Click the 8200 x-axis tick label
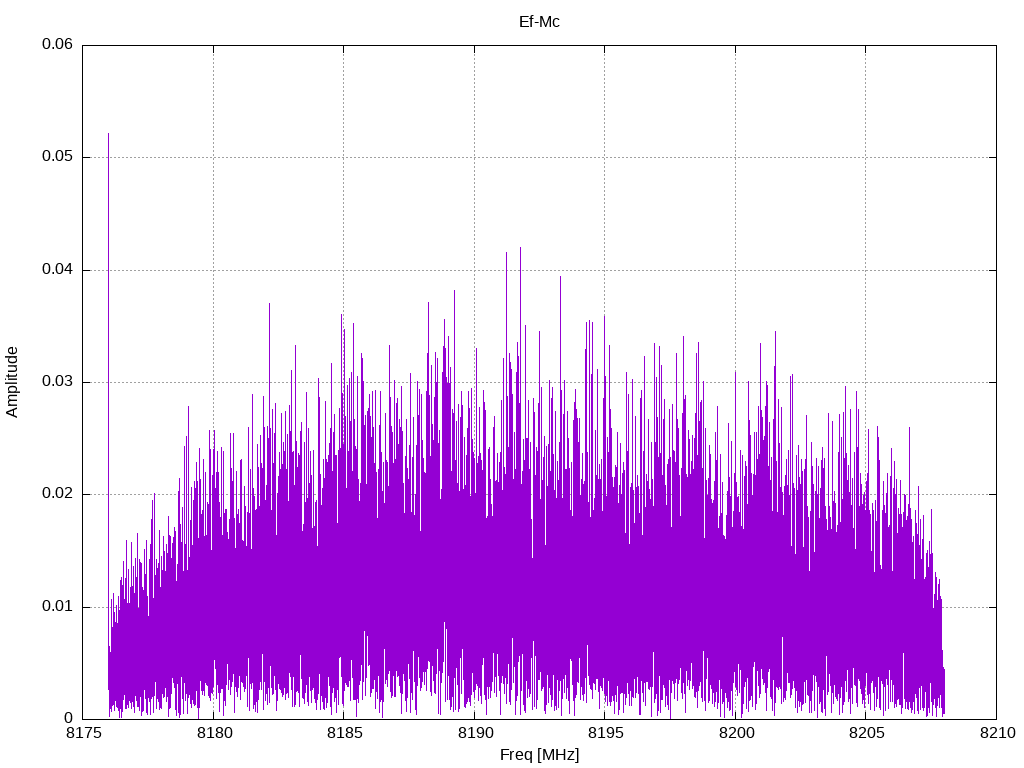 pyautogui.click(x=736, y=733)
